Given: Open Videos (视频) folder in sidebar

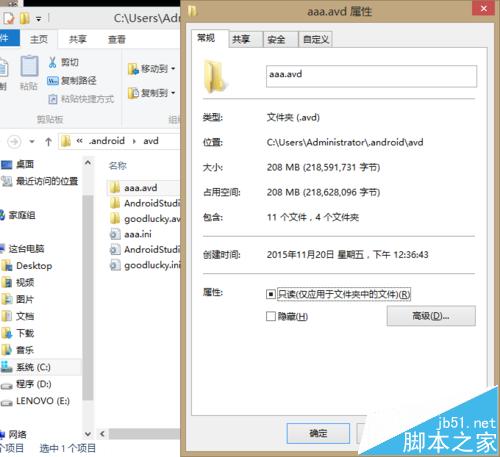Looking at the screenshot, I should click(x=18, y=283).
